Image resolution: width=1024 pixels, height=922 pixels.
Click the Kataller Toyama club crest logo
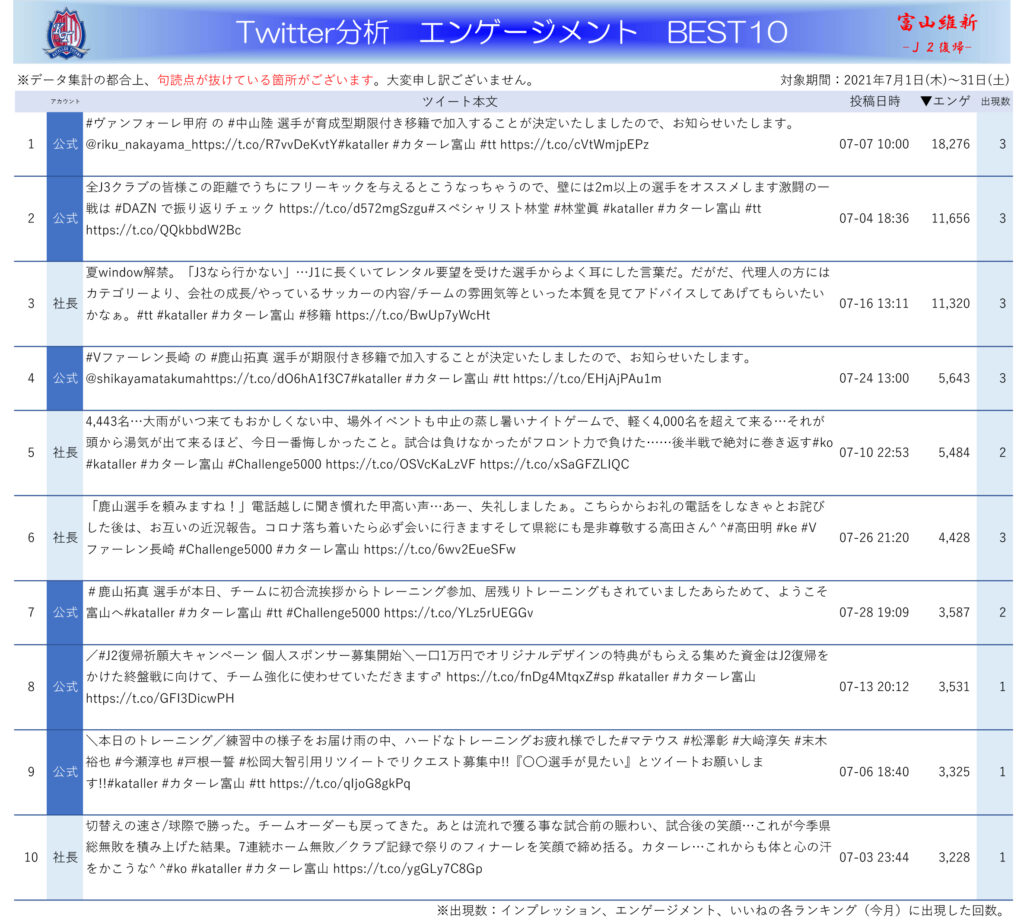[x=66, y=31]
